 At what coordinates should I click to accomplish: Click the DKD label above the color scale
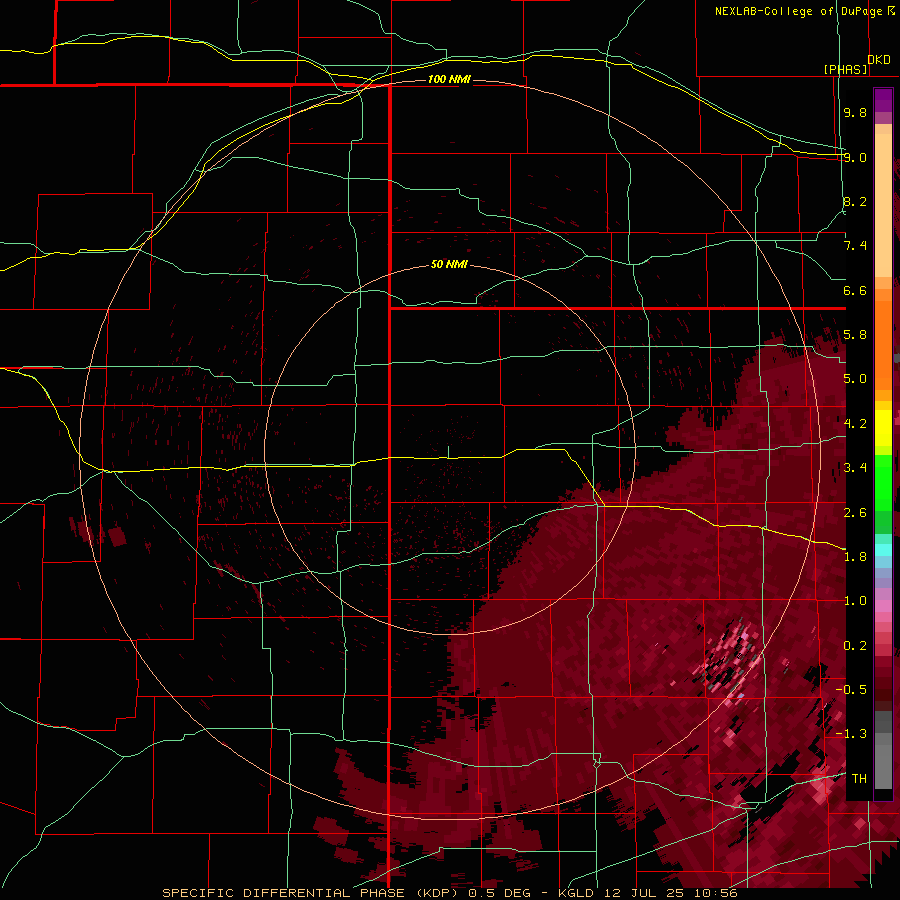click(879, 59)
